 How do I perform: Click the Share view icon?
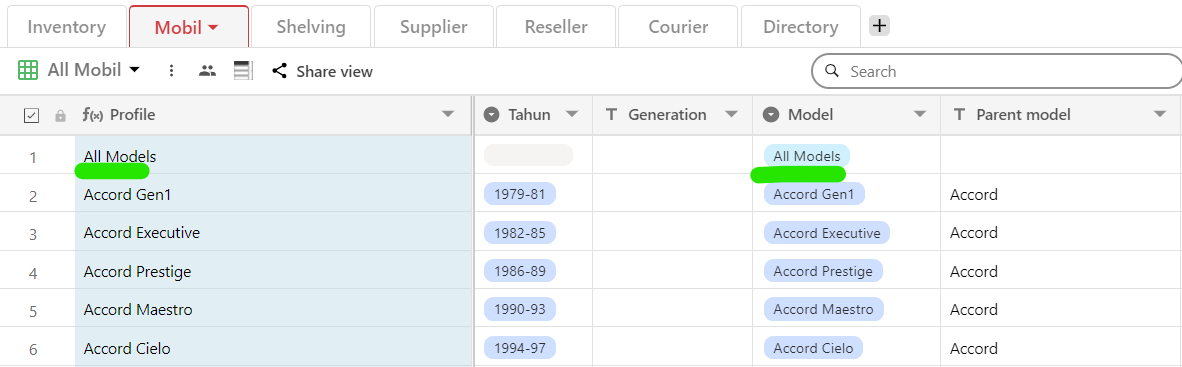point(280,71)
